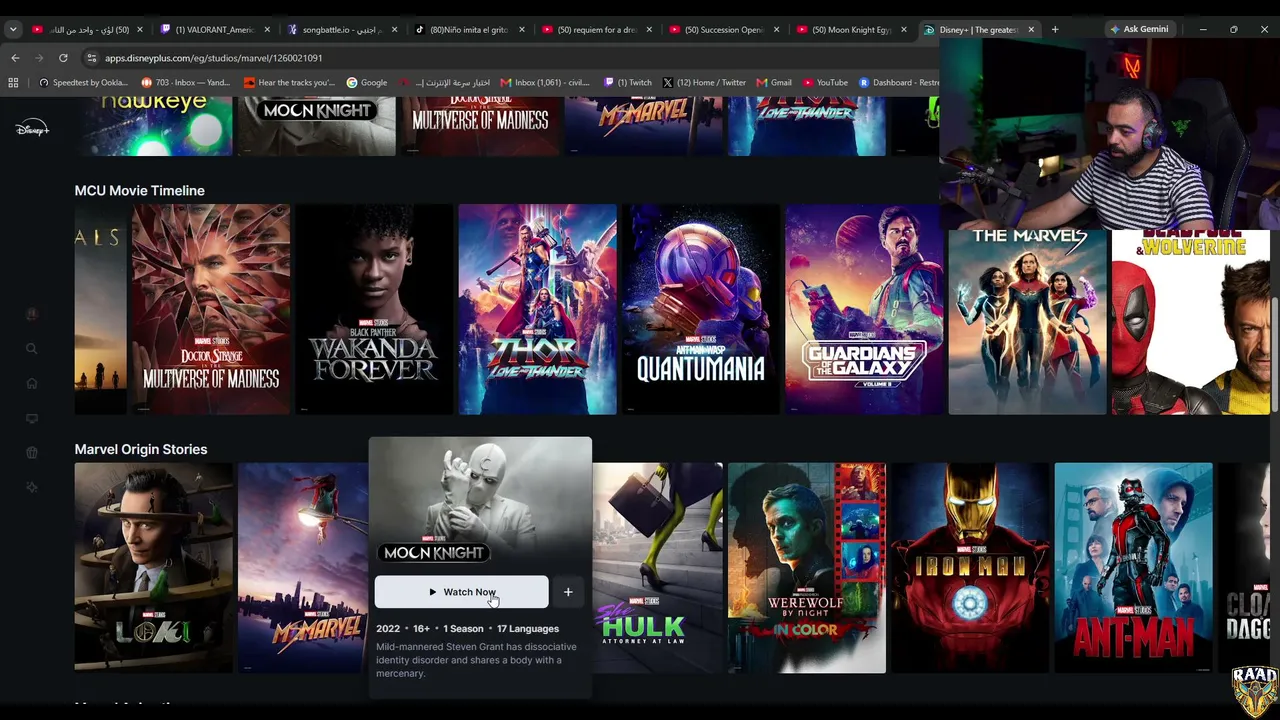Open Werewolf by Night in Color poster

tap(807, 568)
